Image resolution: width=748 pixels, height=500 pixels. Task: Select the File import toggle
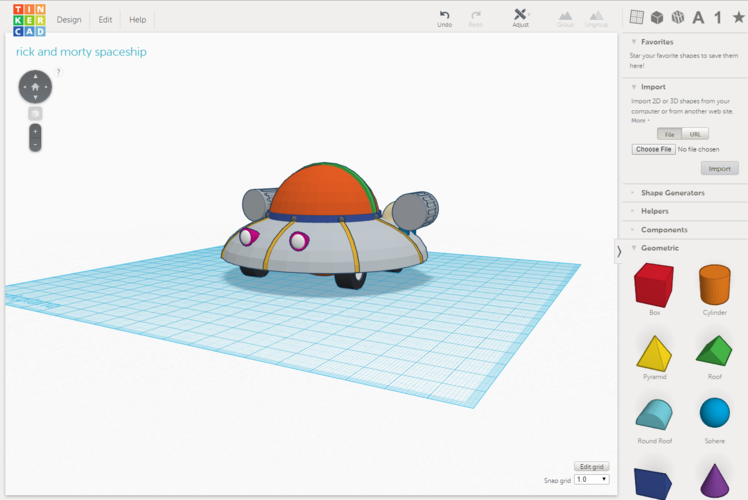click(669, 134)
